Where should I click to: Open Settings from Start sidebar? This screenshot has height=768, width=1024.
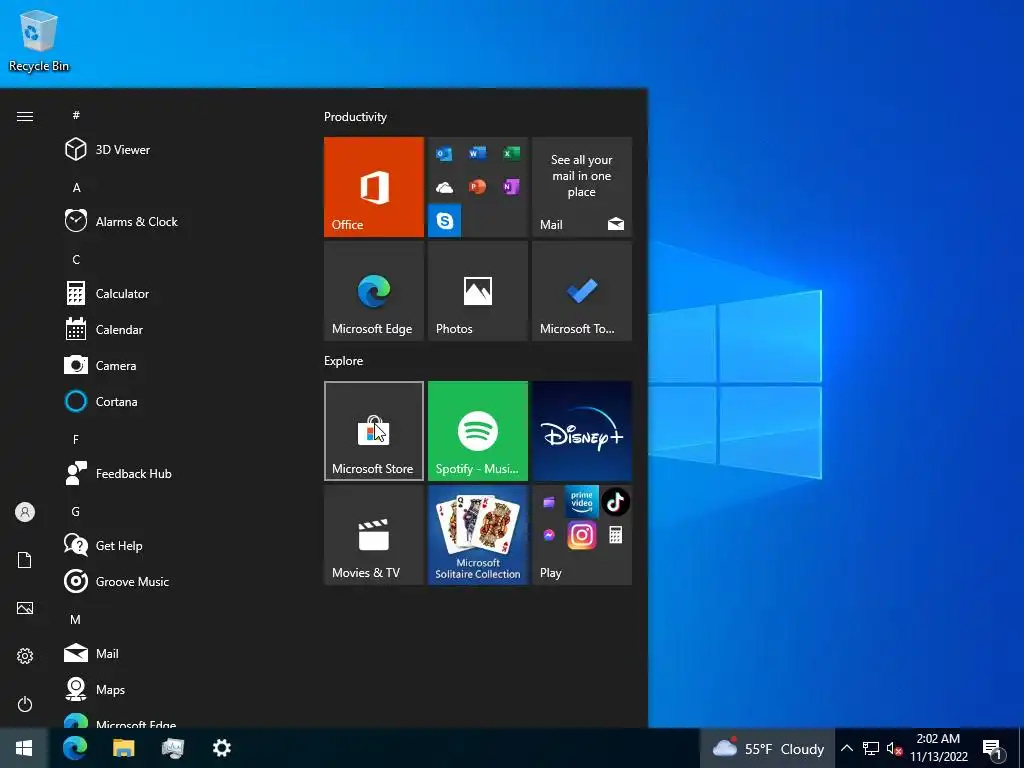(x=25, y=656)
